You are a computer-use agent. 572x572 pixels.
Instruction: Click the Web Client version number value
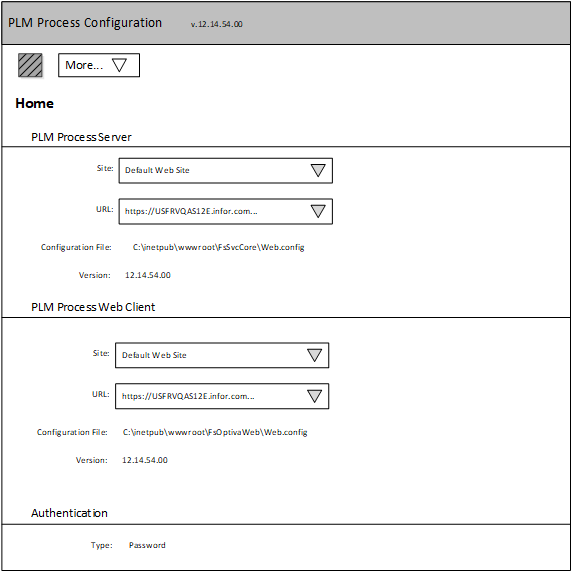click(x=145, y=460)
